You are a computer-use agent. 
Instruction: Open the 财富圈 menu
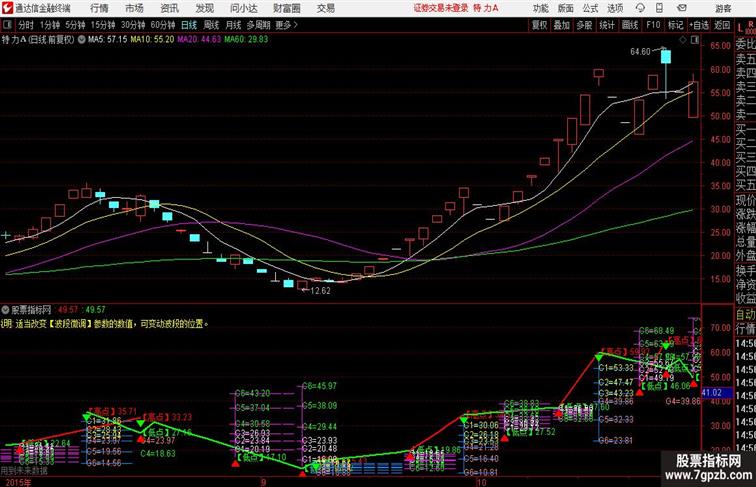coord(286,8)
